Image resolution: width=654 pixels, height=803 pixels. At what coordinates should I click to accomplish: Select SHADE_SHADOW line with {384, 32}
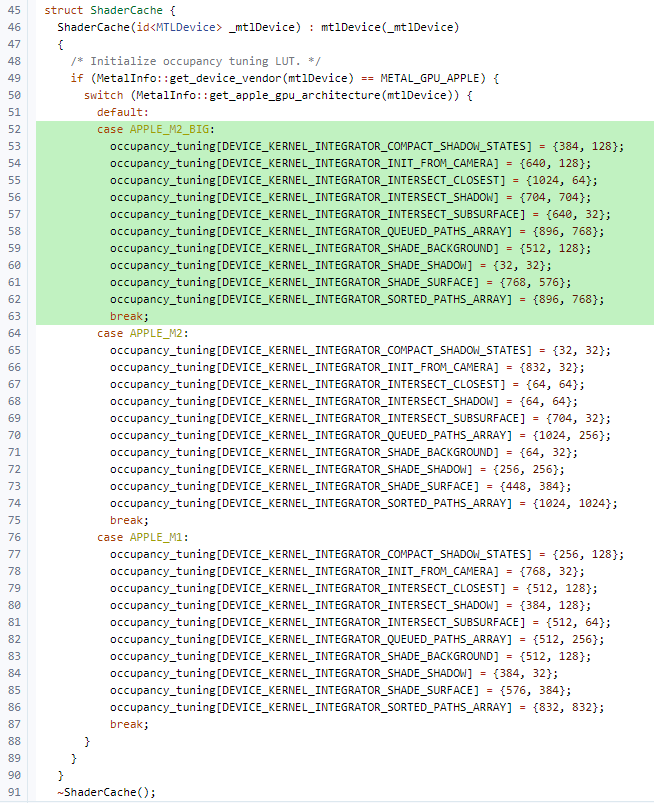pyautogui.click(x=334, y=673)
